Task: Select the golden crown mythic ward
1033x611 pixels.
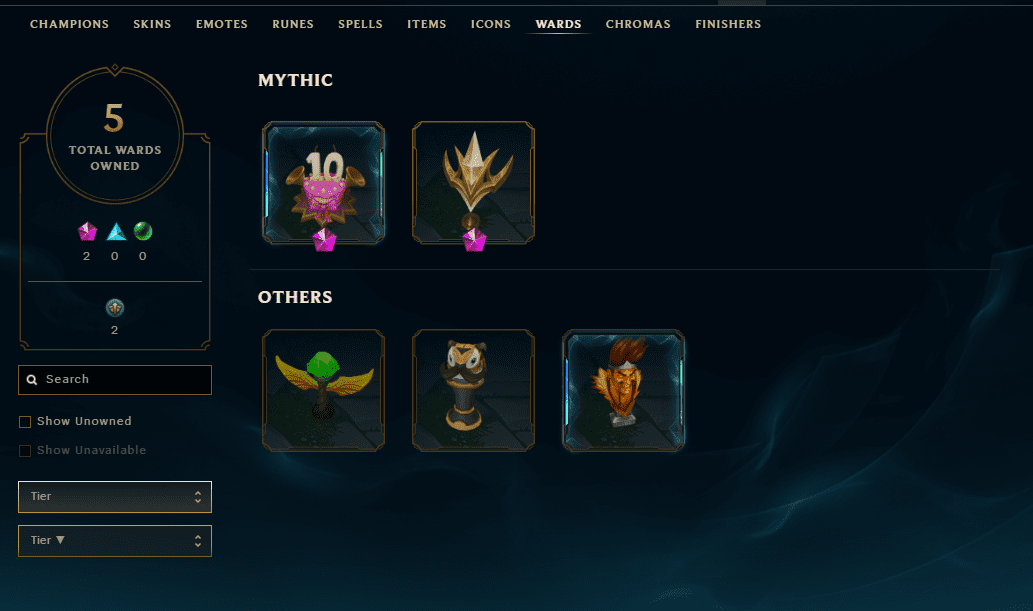Action: (473, 183)
